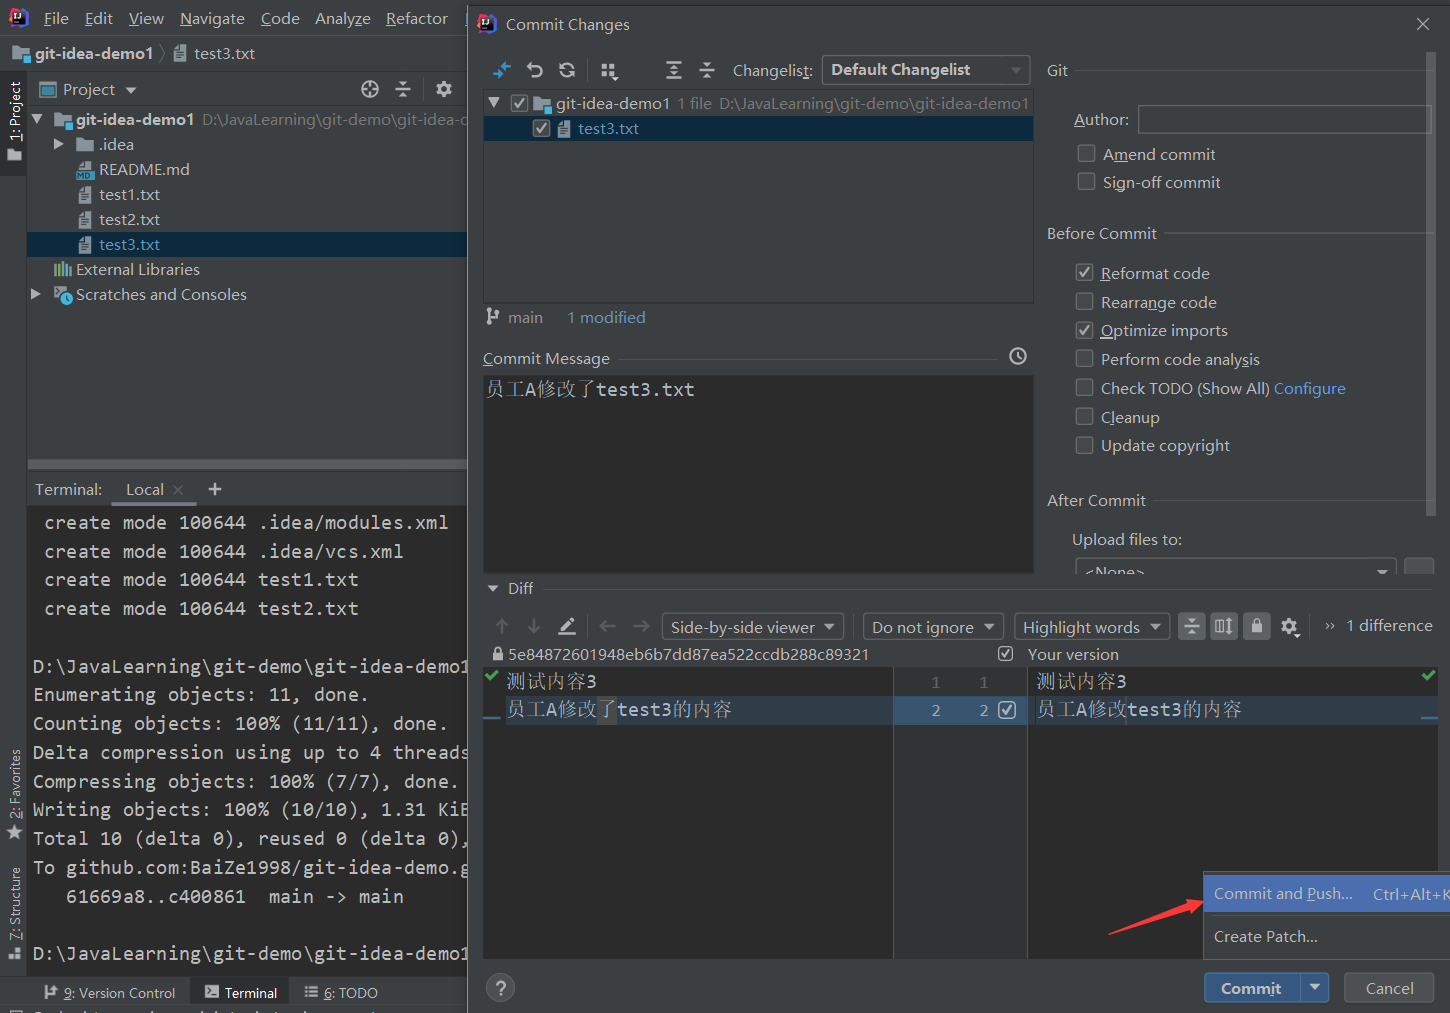Select Commit and Push menu entry
Screen dimensions: 1450x1013
(1283, 894)
